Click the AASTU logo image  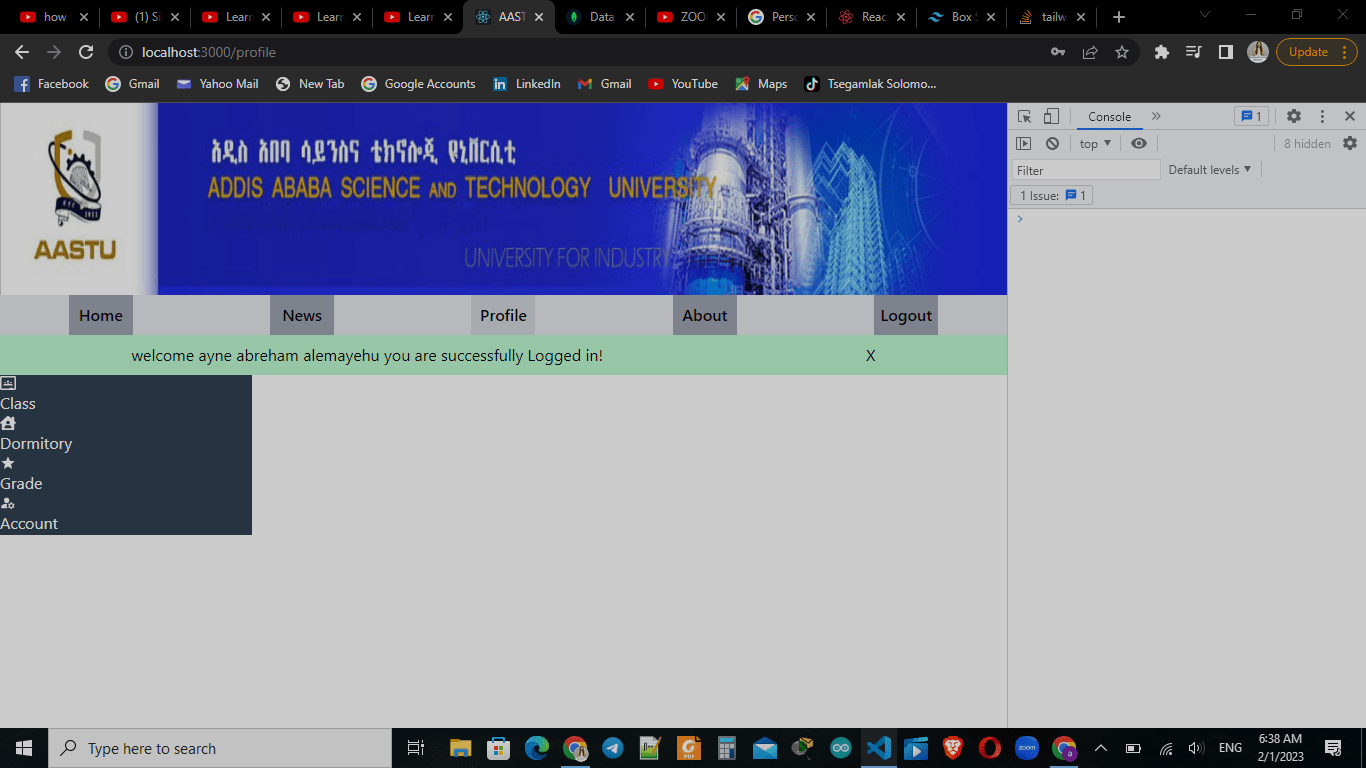click(78, 198)
